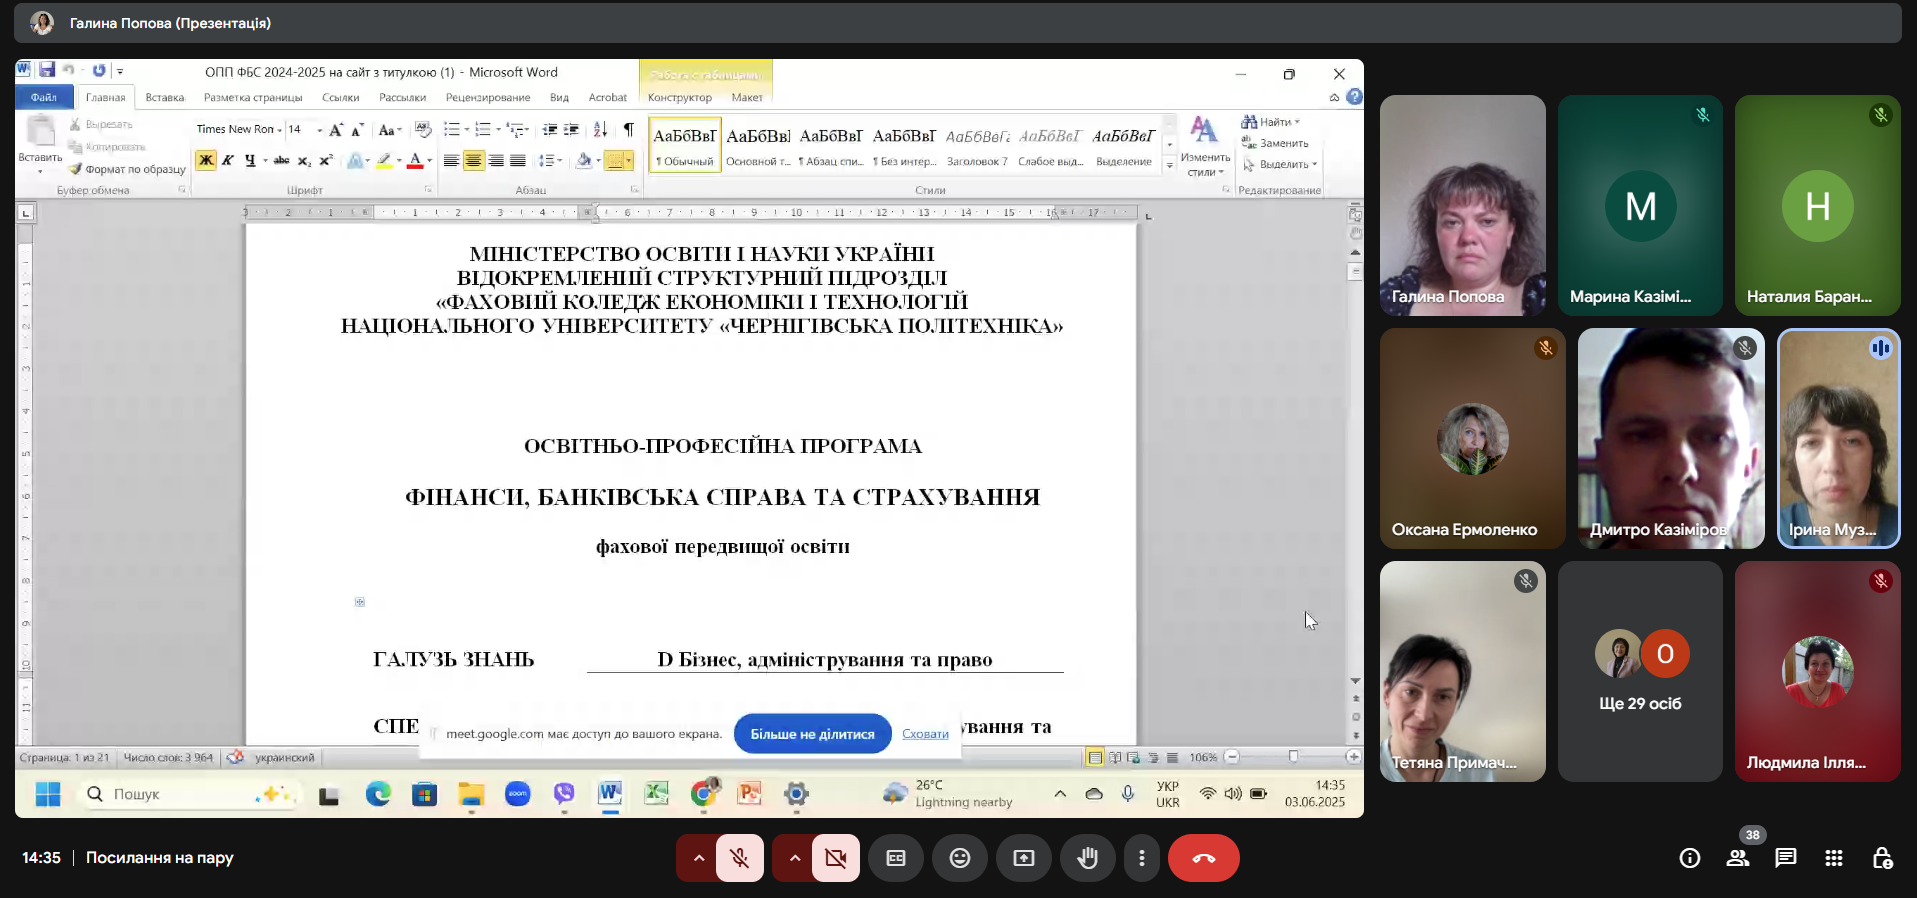
Task: Toggle Italic (К) in Word ribbon
Action: [228, 160]
